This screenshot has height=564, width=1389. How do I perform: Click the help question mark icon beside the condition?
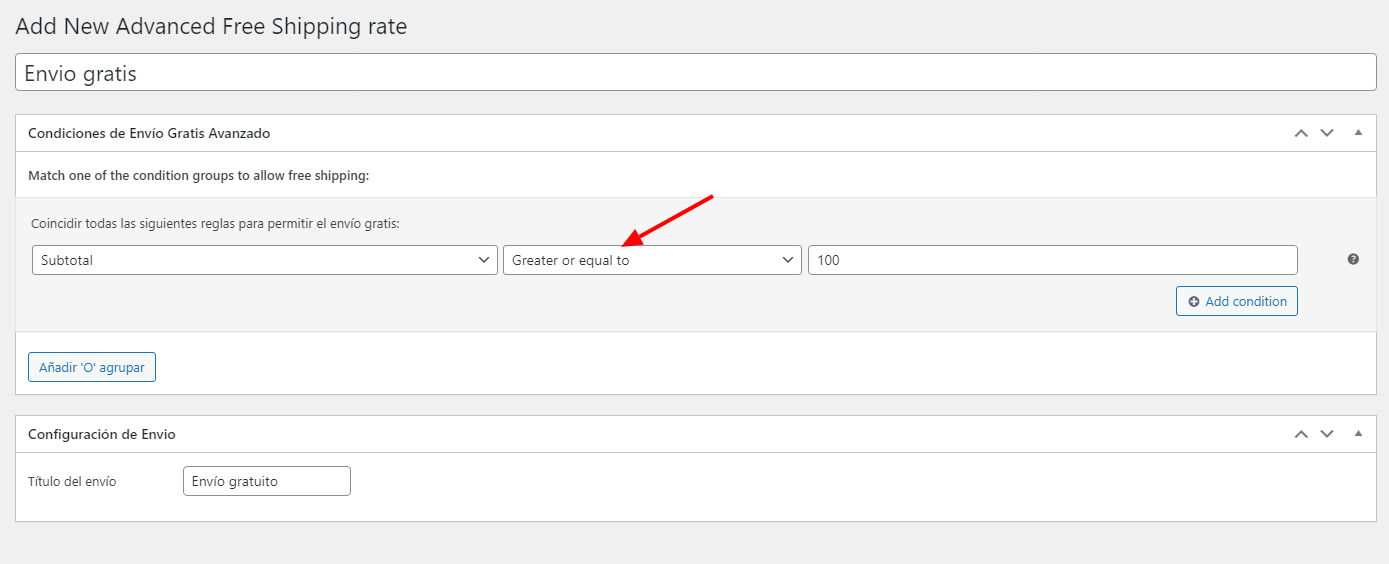tap(1353, 260)
